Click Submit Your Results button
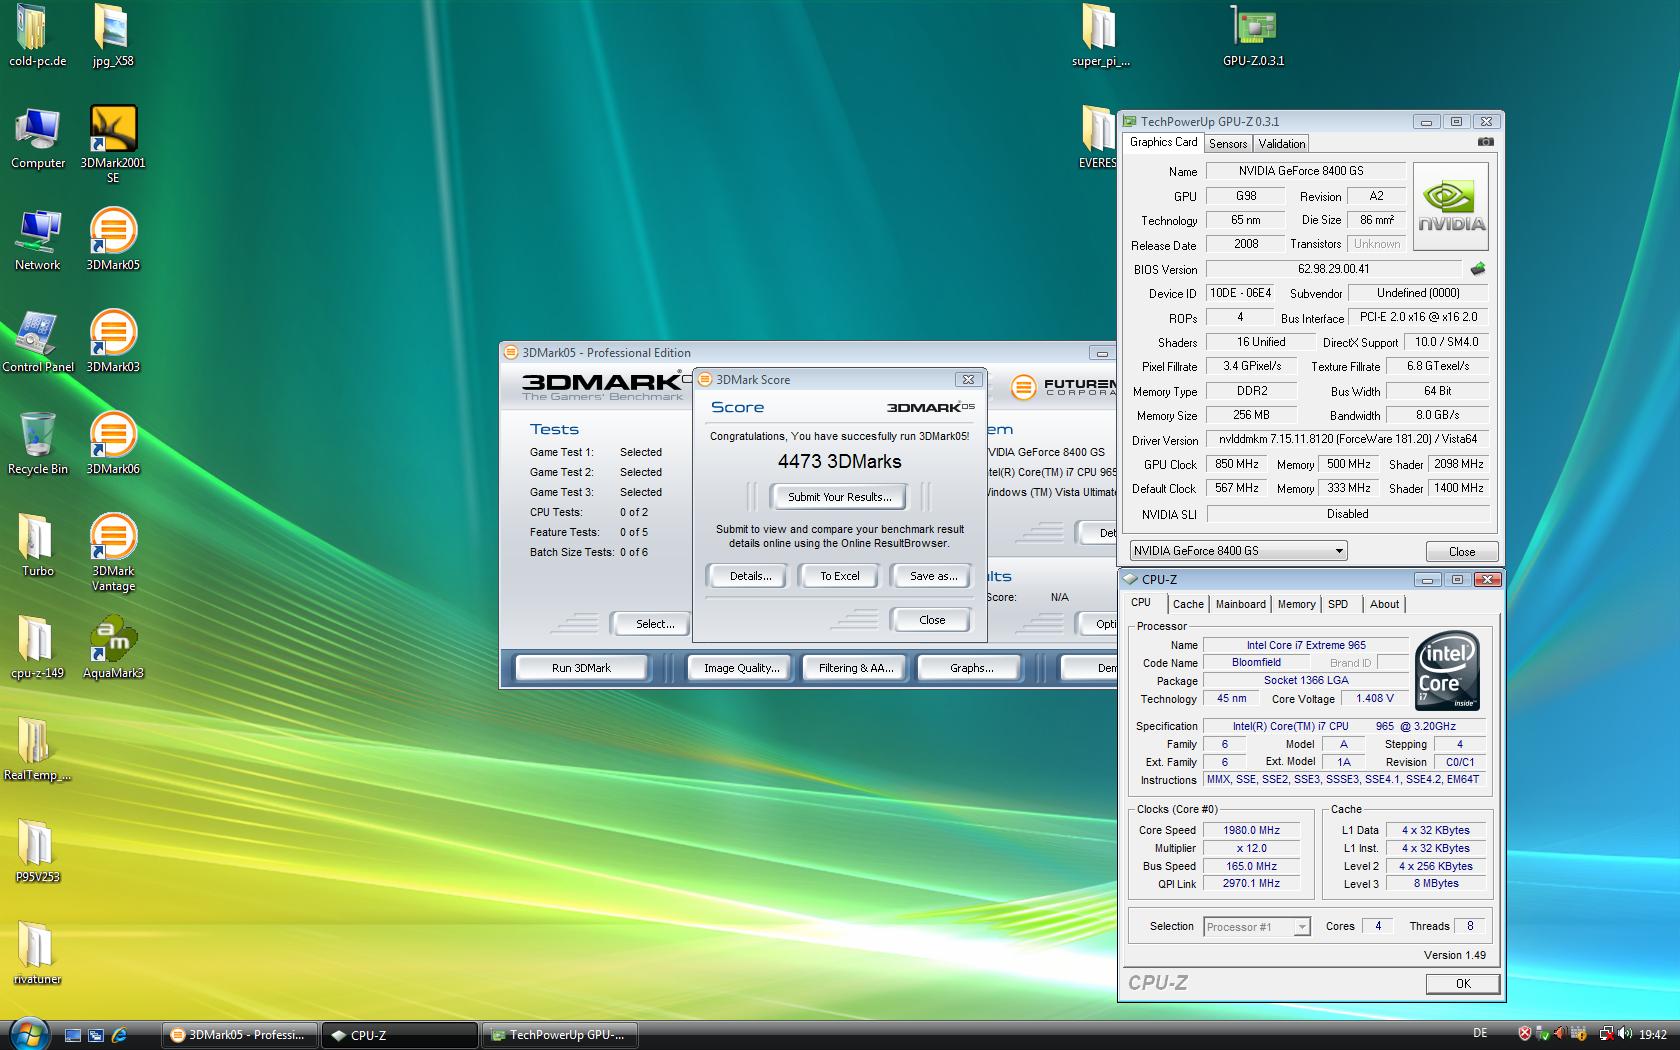 [x=839, y=497]
